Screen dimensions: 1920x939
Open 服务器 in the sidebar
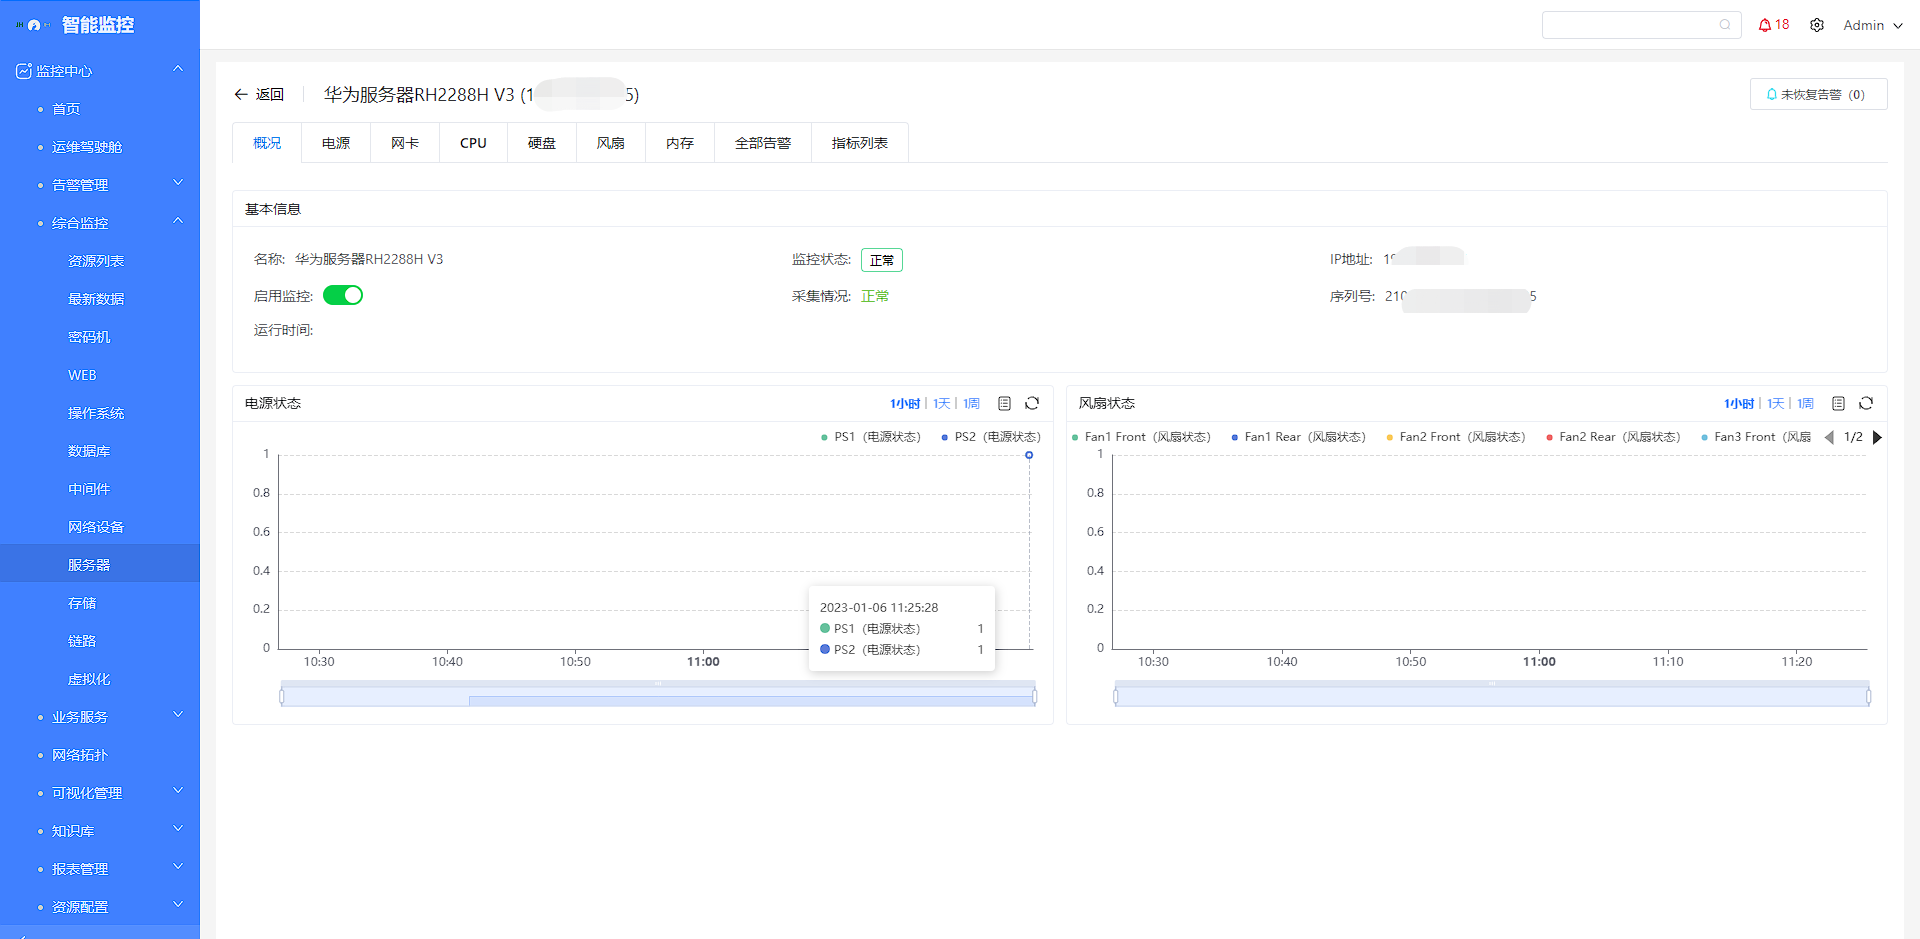pyautogui.click(x=89, y=565)
